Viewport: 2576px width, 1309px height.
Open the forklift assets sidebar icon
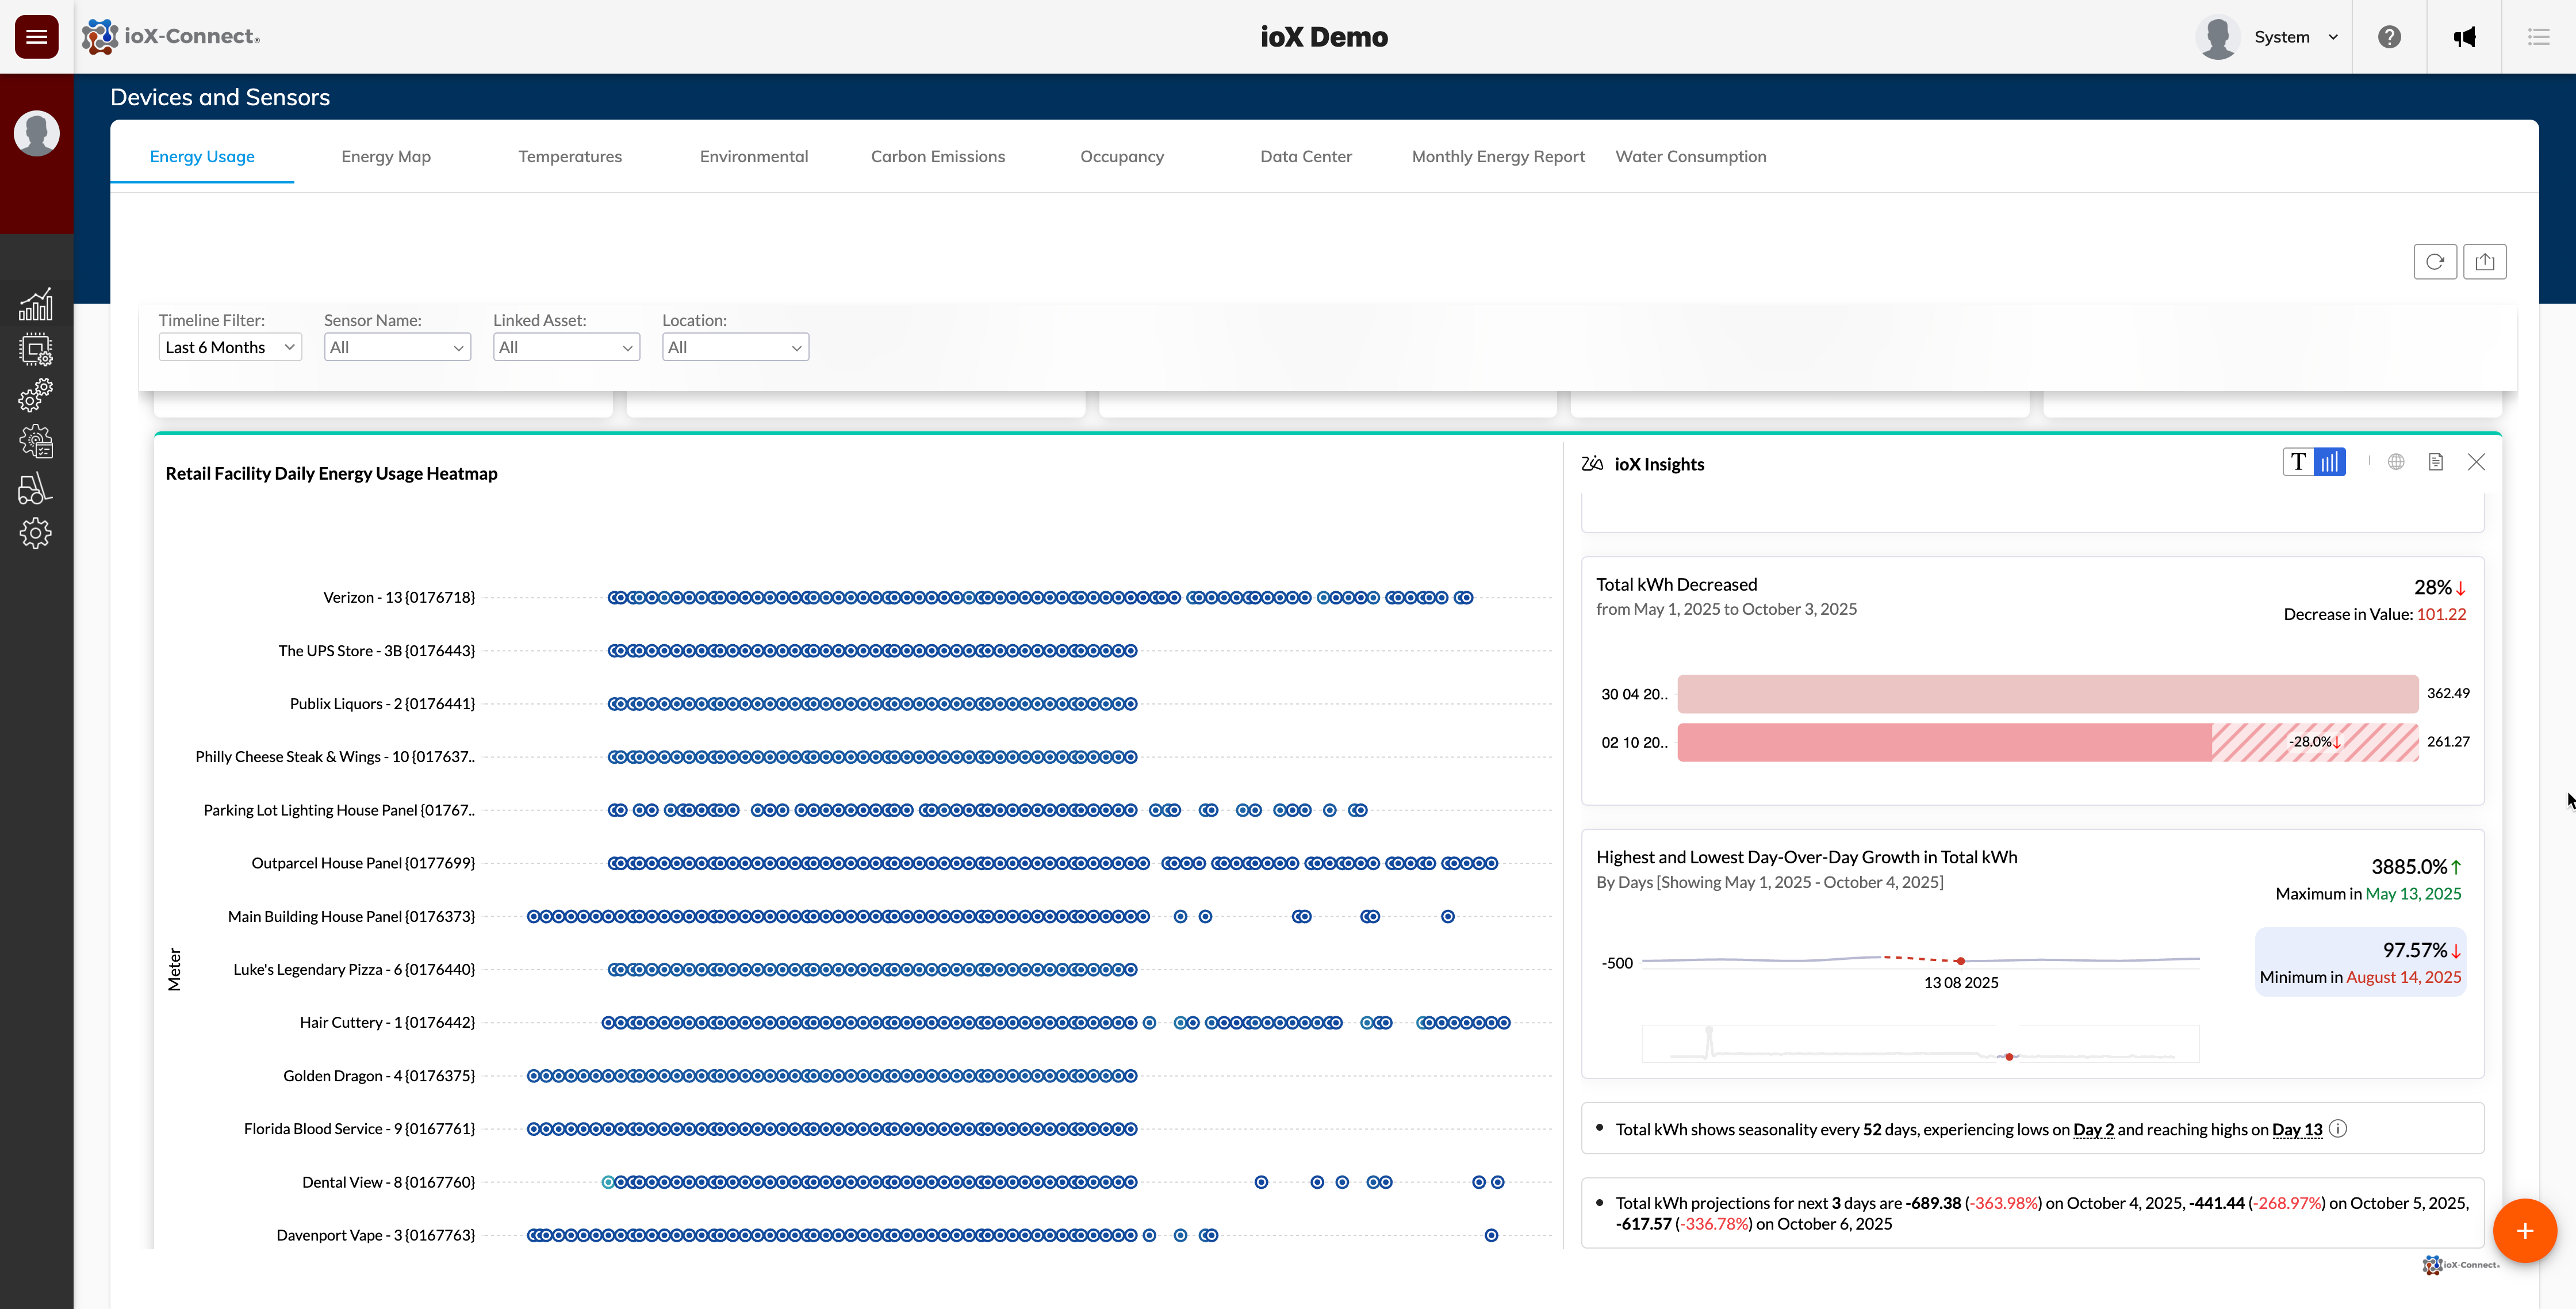36,488
